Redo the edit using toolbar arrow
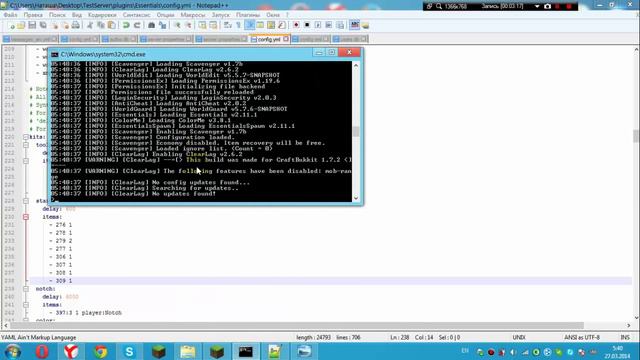640x360 pixels. click(137, 25)
